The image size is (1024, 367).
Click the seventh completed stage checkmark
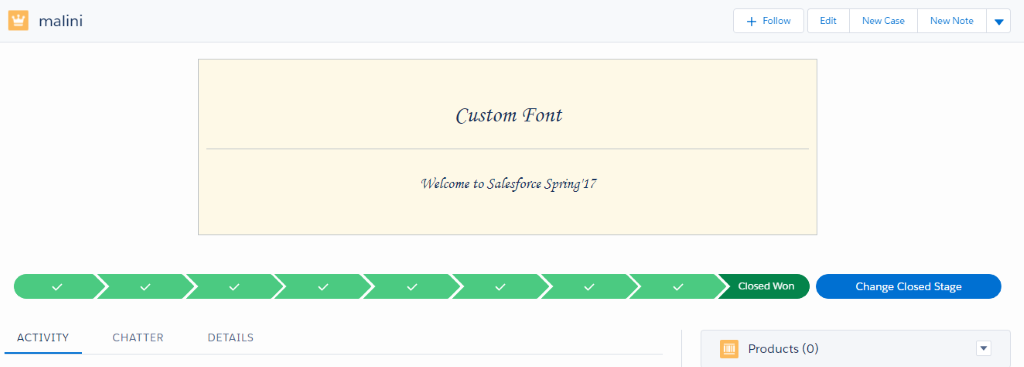click(589, 287)
